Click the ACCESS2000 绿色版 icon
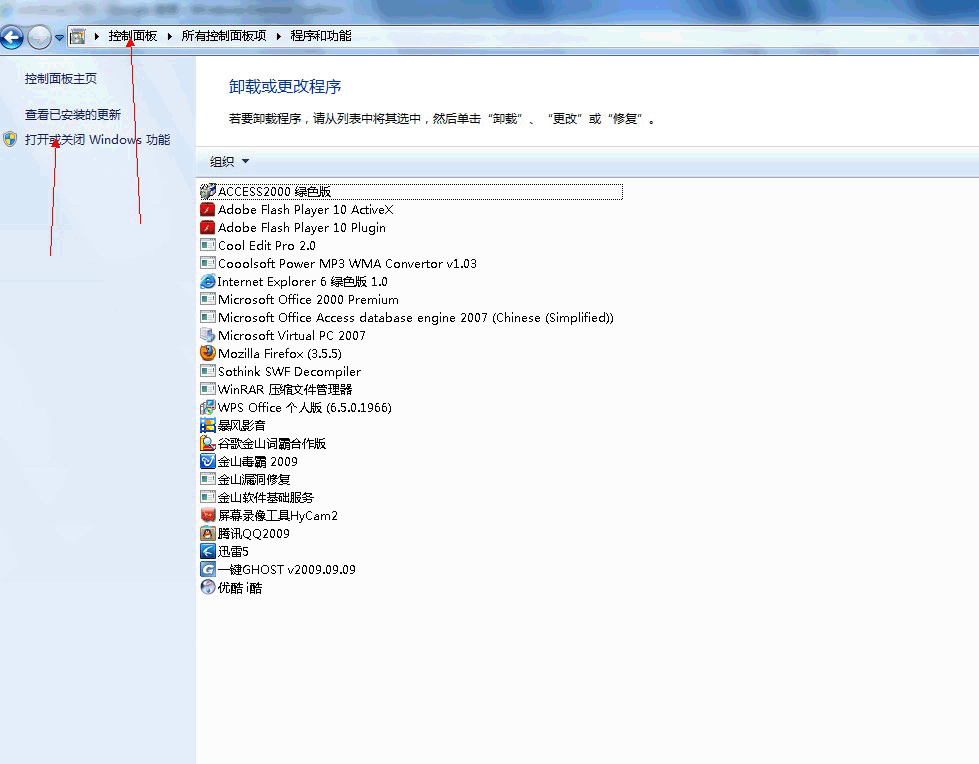Image resolution: width=979 pixels, height=764 pixels. (208, 191)
